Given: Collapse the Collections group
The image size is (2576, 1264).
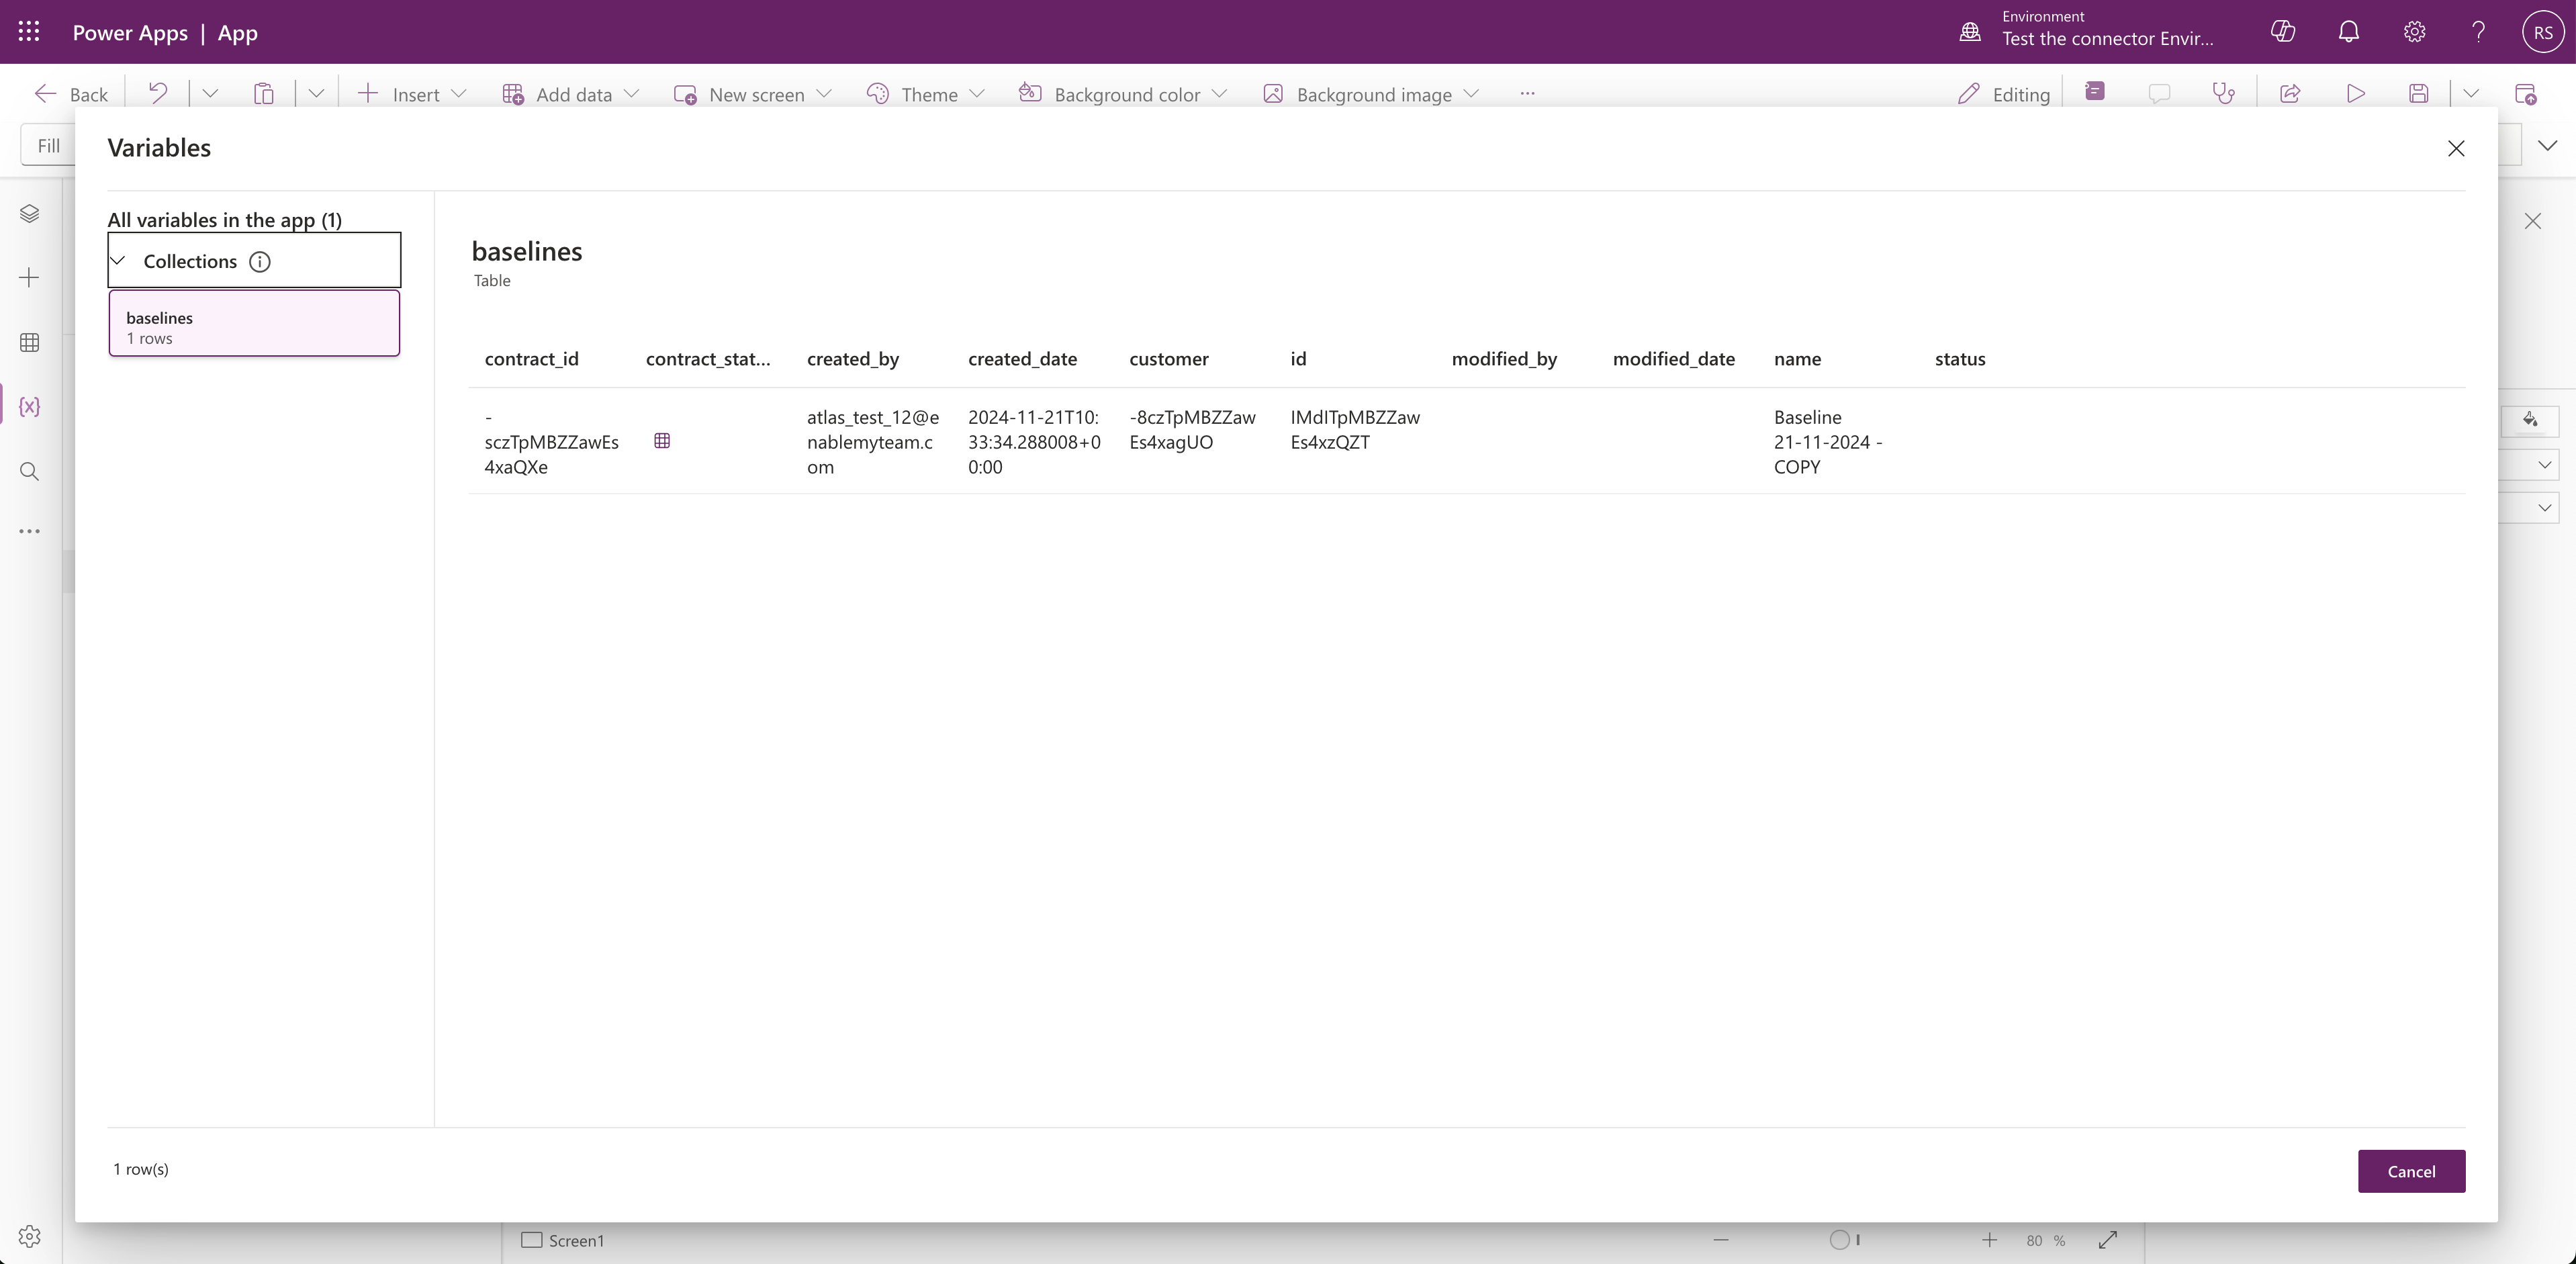Looking at the screenshot, I should (118, 261).
